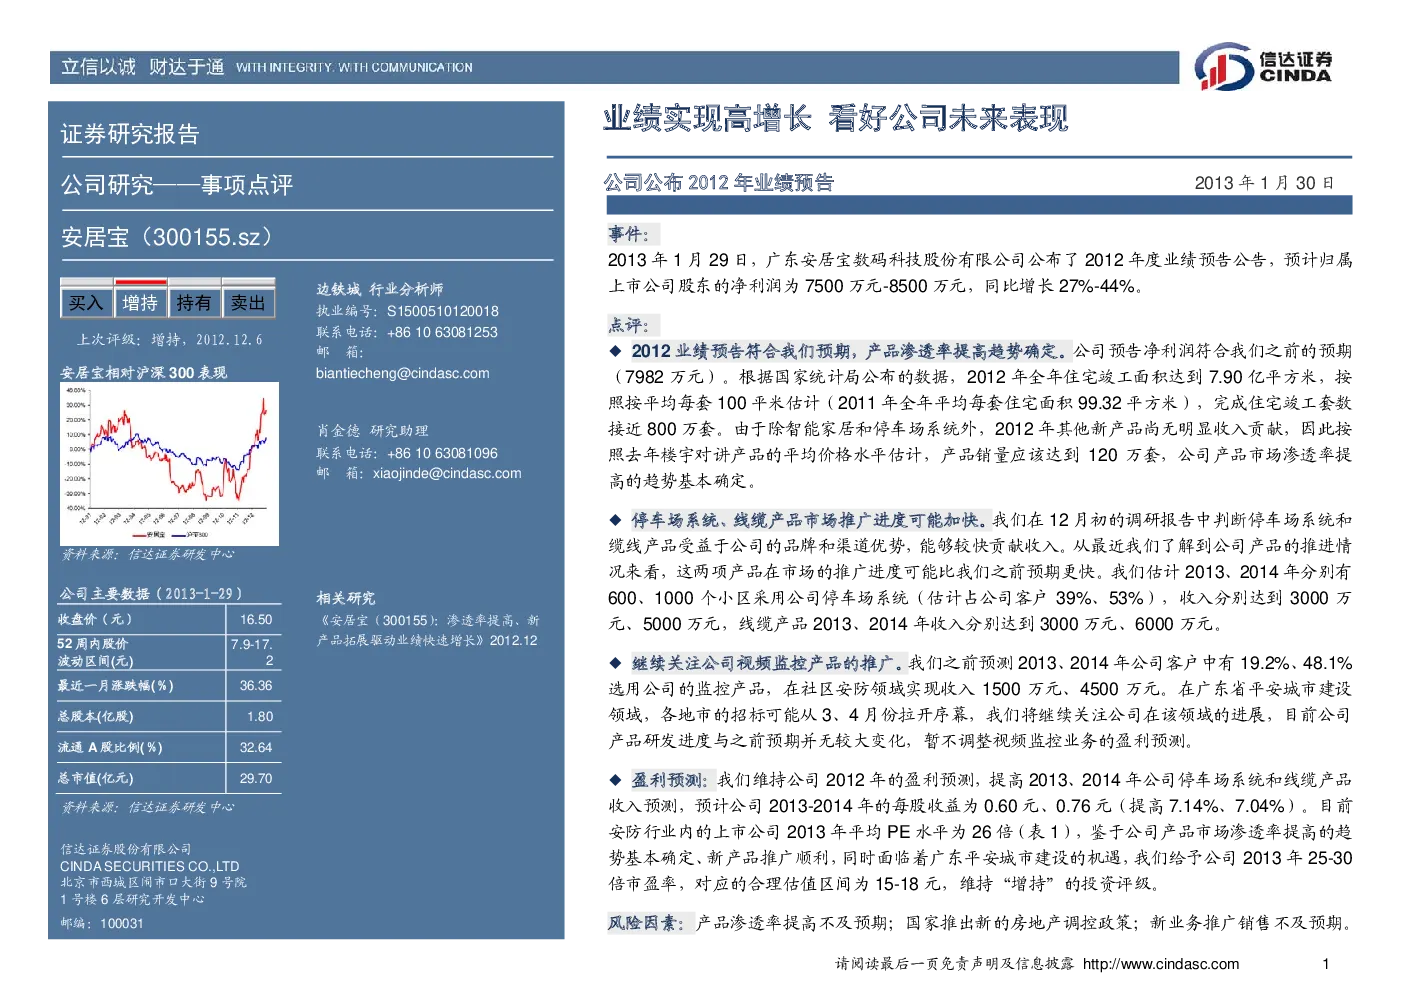The image size is (1403, 992).
Task: Click assistant name 肖金德 研究助理
Action: tap(372, 430)
